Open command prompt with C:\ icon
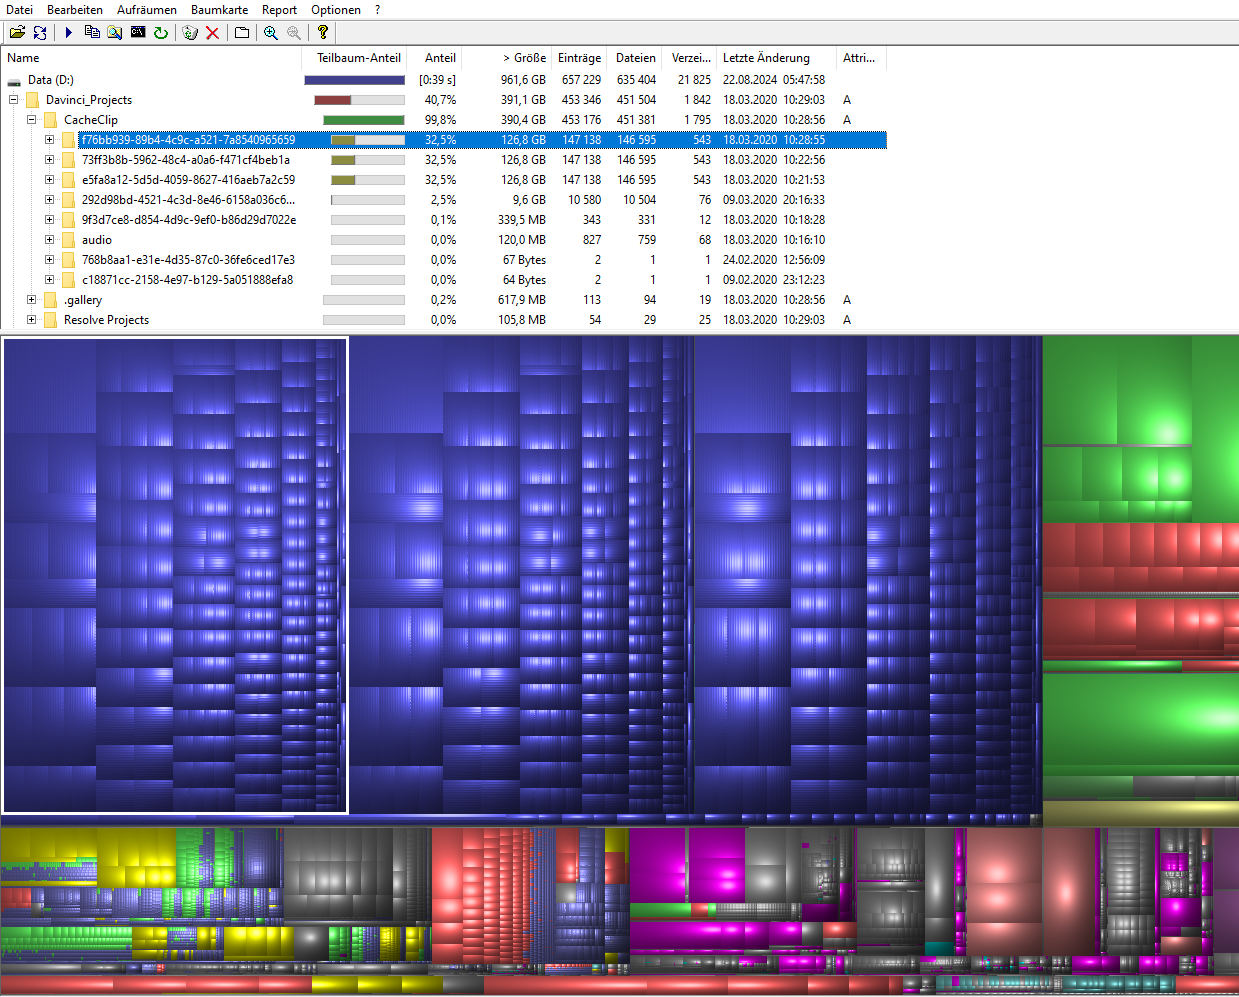The height and width of the screenshot is (997, 1239). [x=138, y=32]
